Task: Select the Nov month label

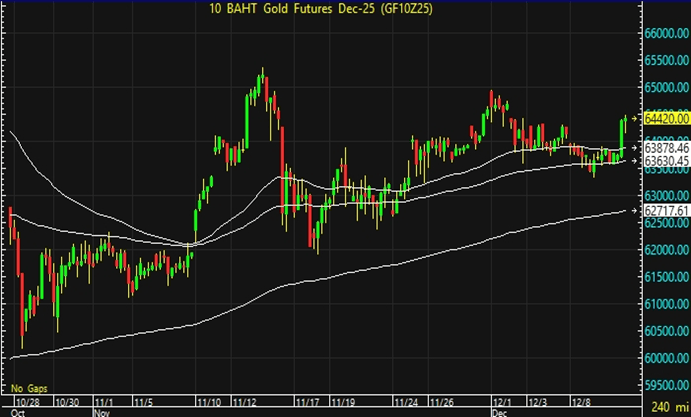Action: click(x=101, y=410)
